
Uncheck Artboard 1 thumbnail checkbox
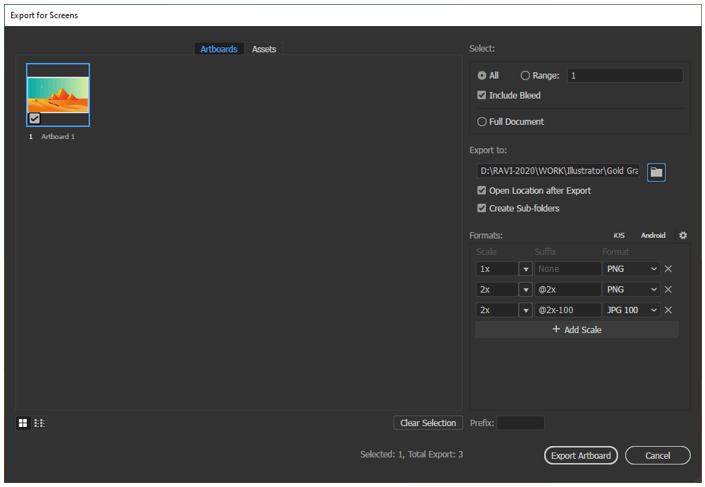[35, 119]
